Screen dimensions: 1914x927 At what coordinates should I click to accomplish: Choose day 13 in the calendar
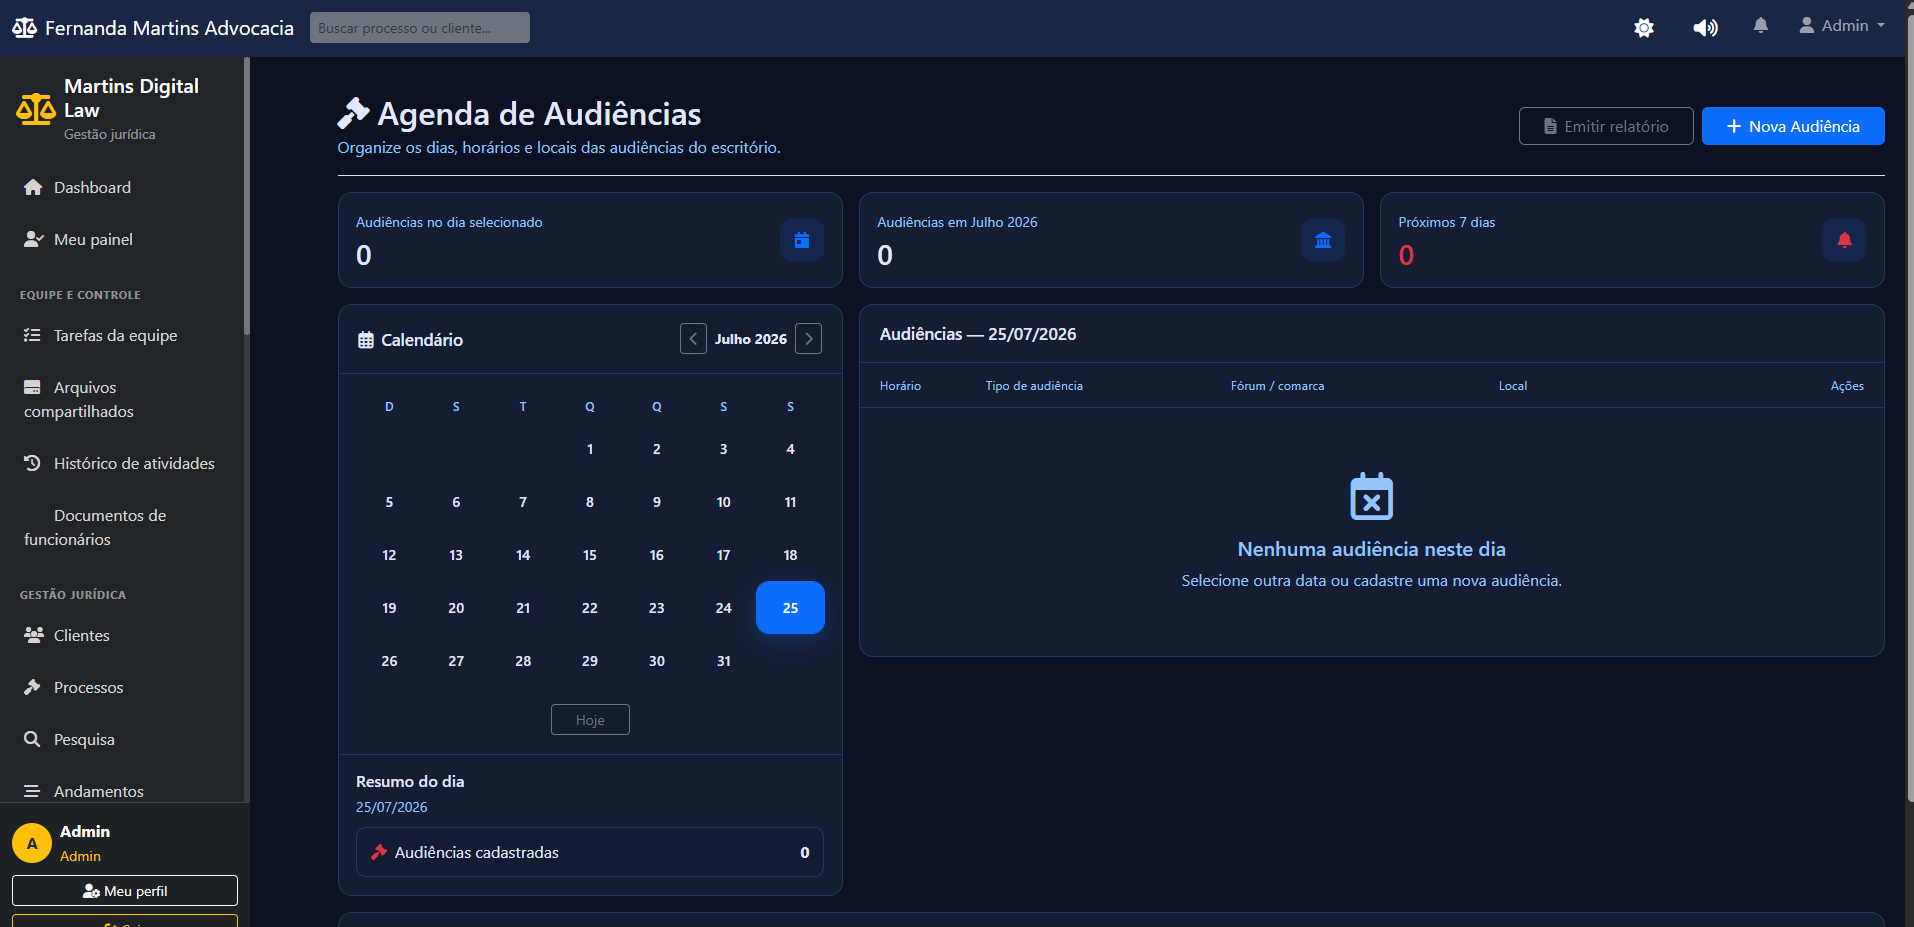point(456,555)
